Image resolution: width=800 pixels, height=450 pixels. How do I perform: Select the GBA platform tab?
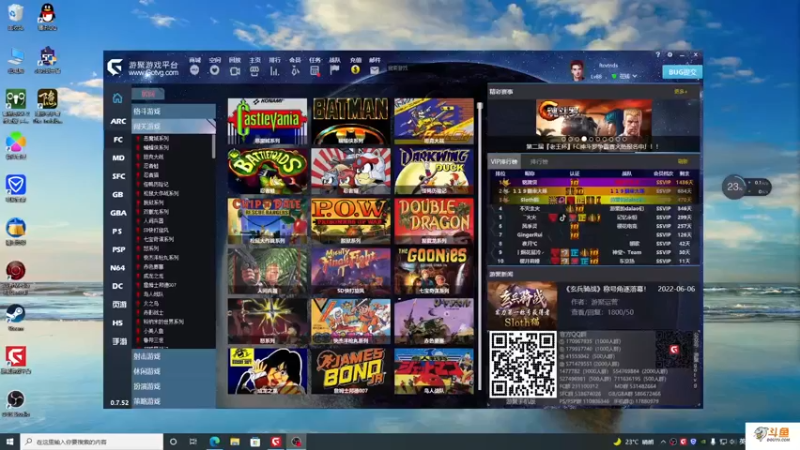click(118, 213)
